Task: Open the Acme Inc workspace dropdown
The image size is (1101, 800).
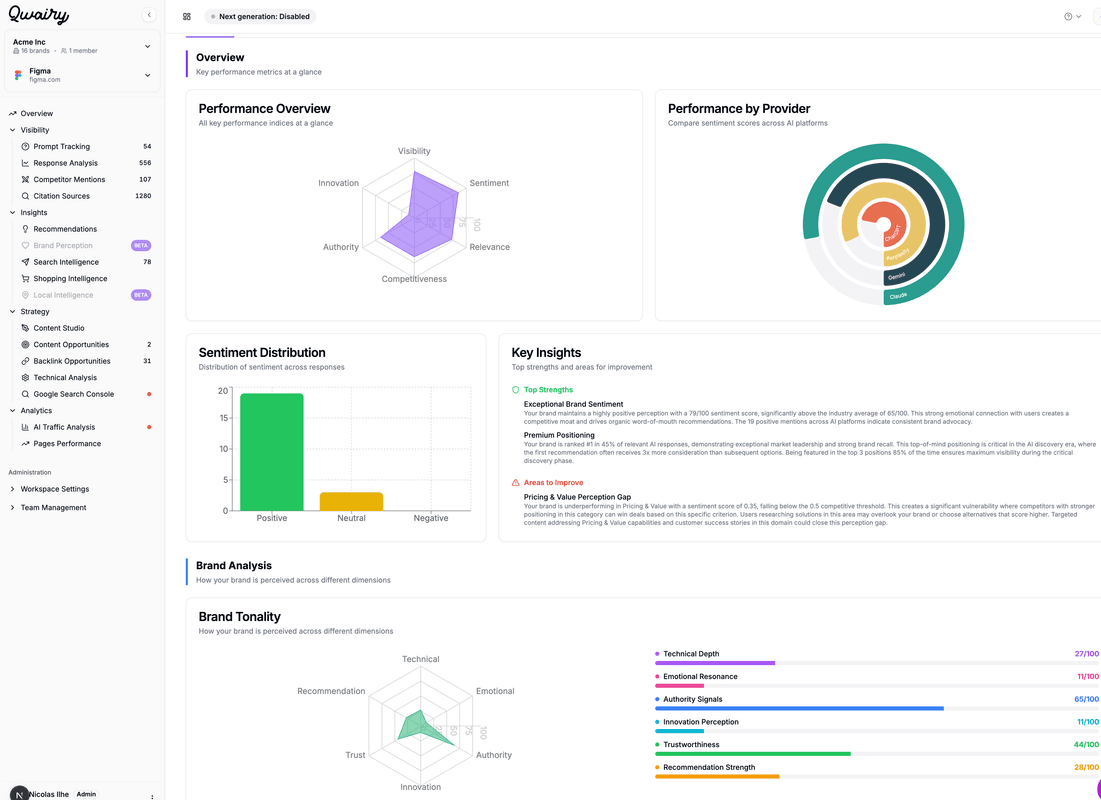Action: tap(147, 46)
